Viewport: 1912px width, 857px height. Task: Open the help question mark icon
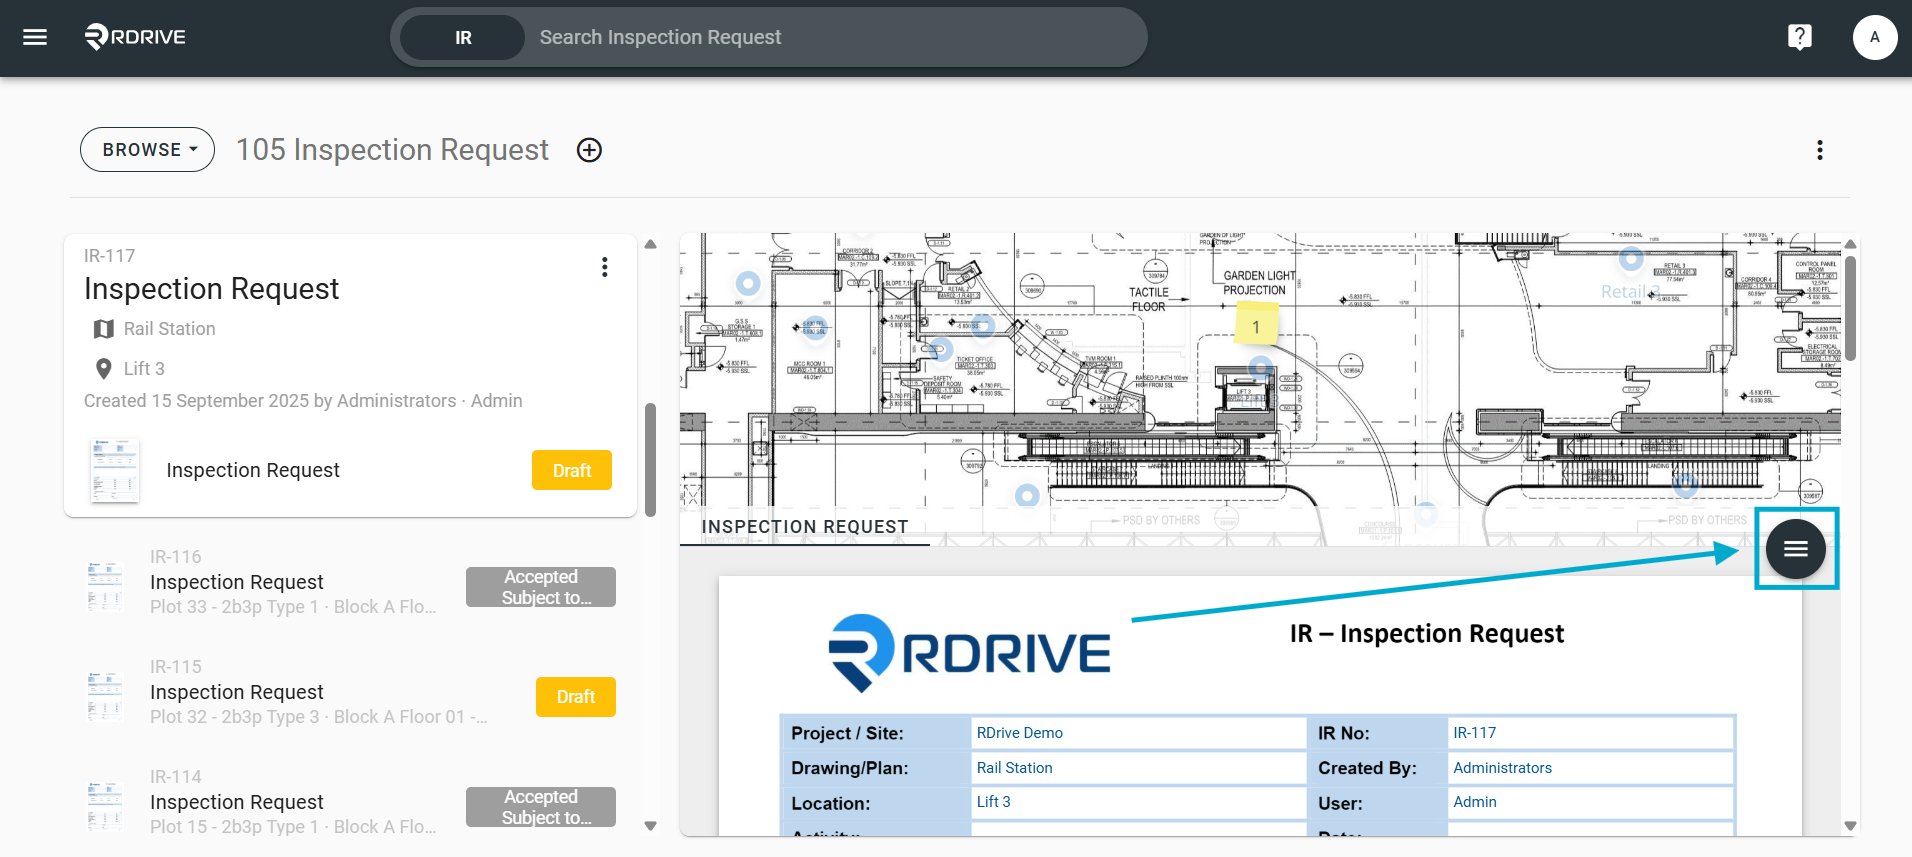1799,37
